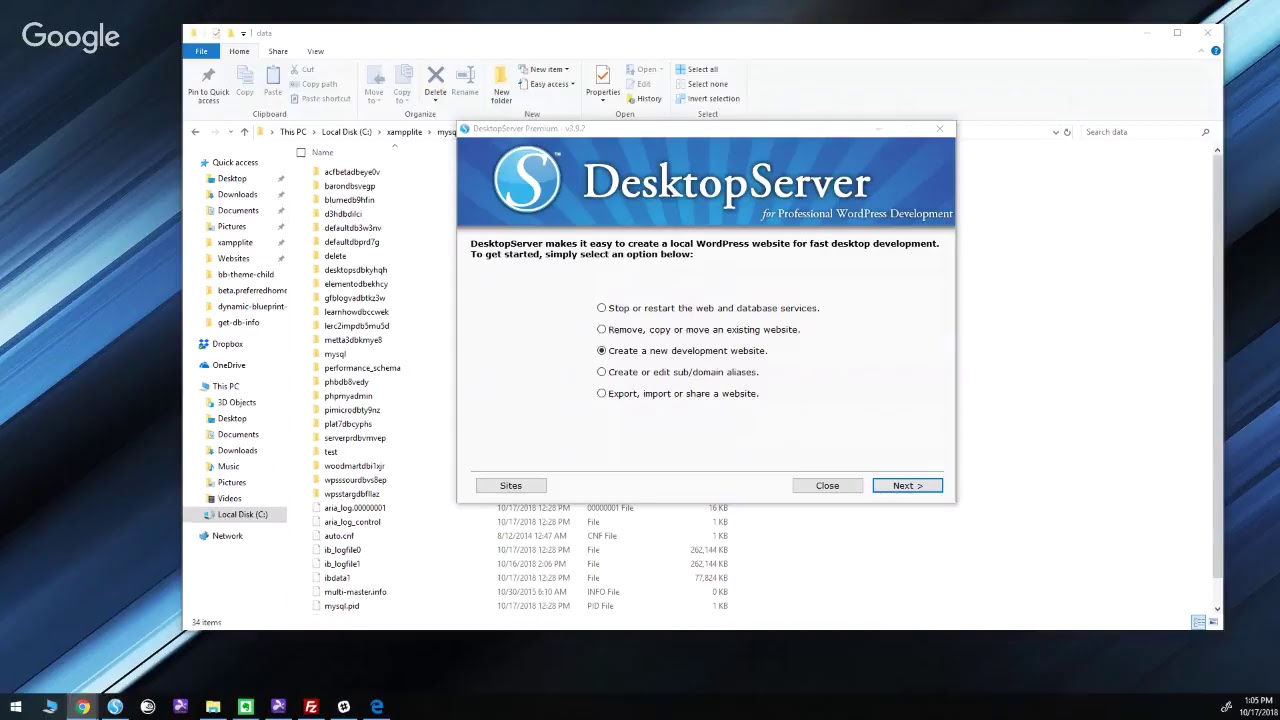
Task: Switch to the Home ribbon tab
Action: pyautogui.click(x=239, y=51)
